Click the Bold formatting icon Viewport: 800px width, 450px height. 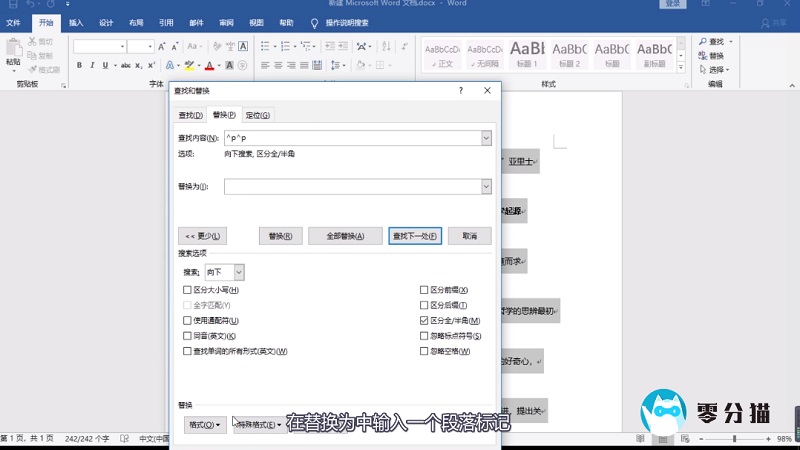(79, 66)
